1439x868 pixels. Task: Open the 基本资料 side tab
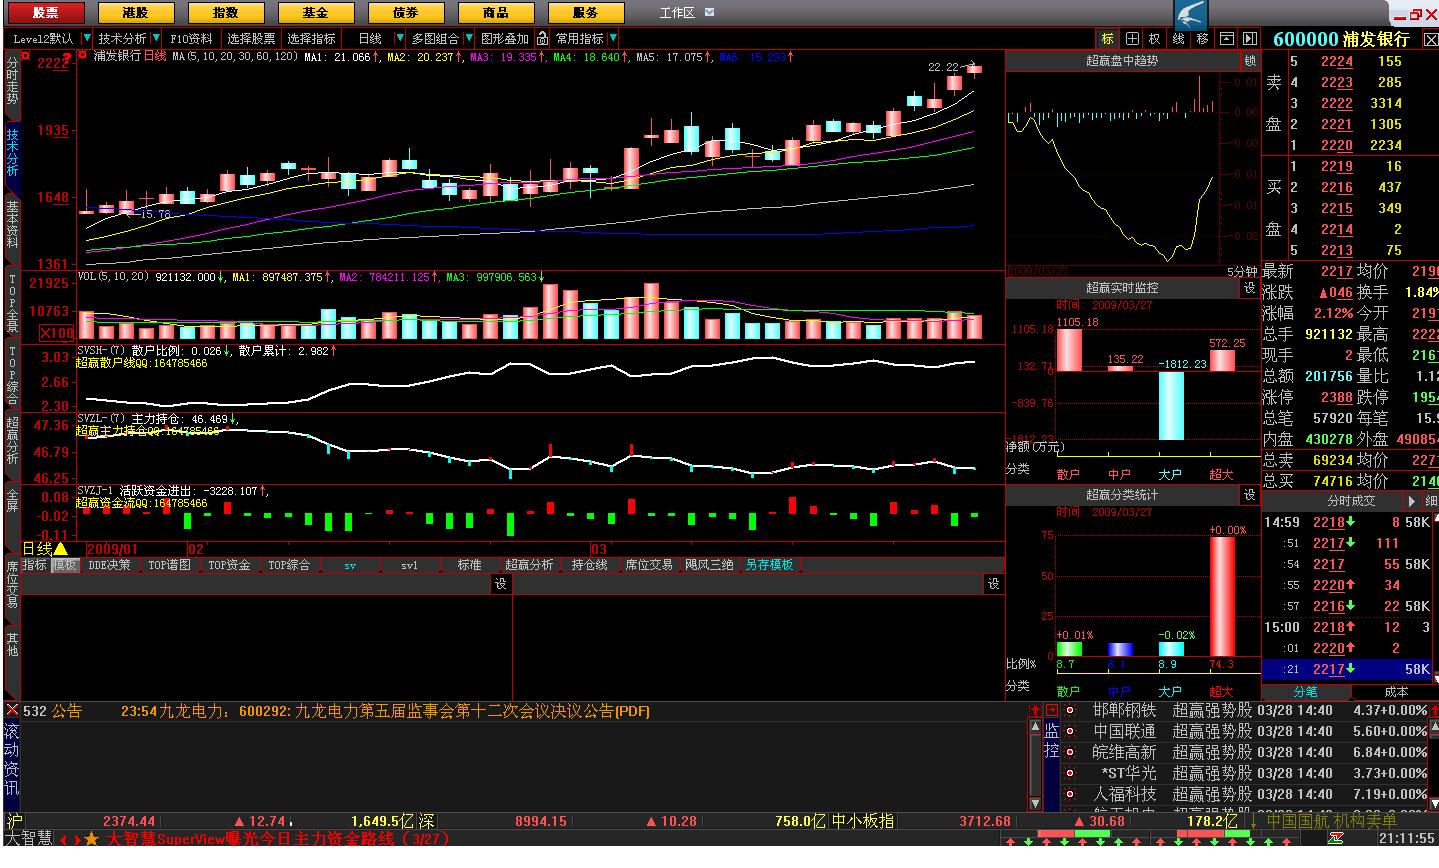(12, 225)
